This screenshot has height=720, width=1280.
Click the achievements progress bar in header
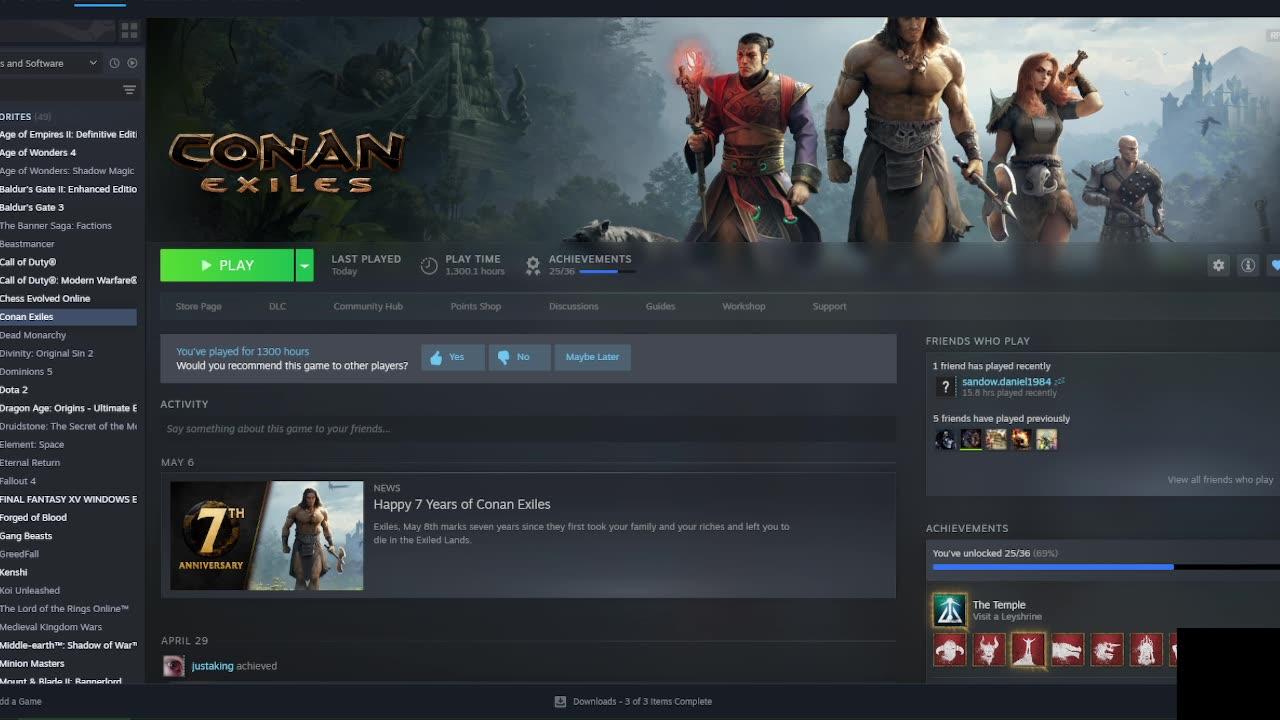click(x=606, y=272)
